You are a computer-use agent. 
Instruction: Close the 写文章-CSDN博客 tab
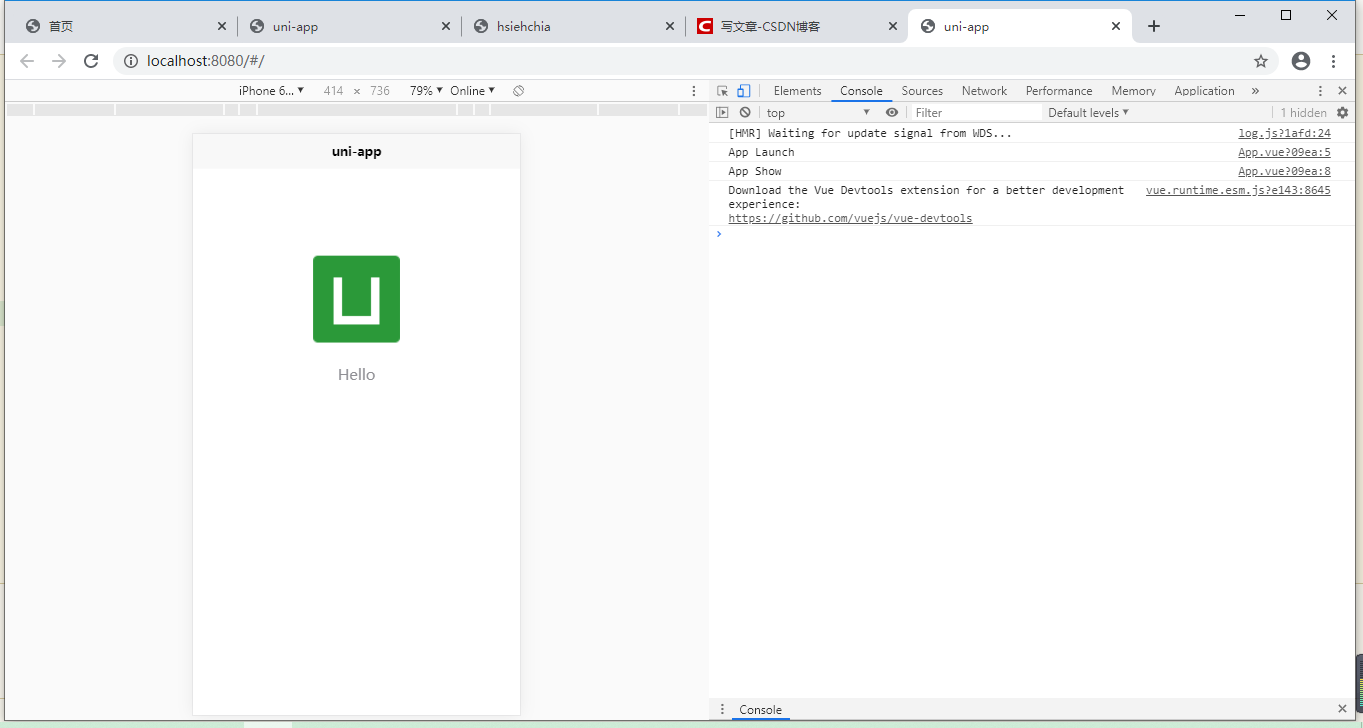893,27
